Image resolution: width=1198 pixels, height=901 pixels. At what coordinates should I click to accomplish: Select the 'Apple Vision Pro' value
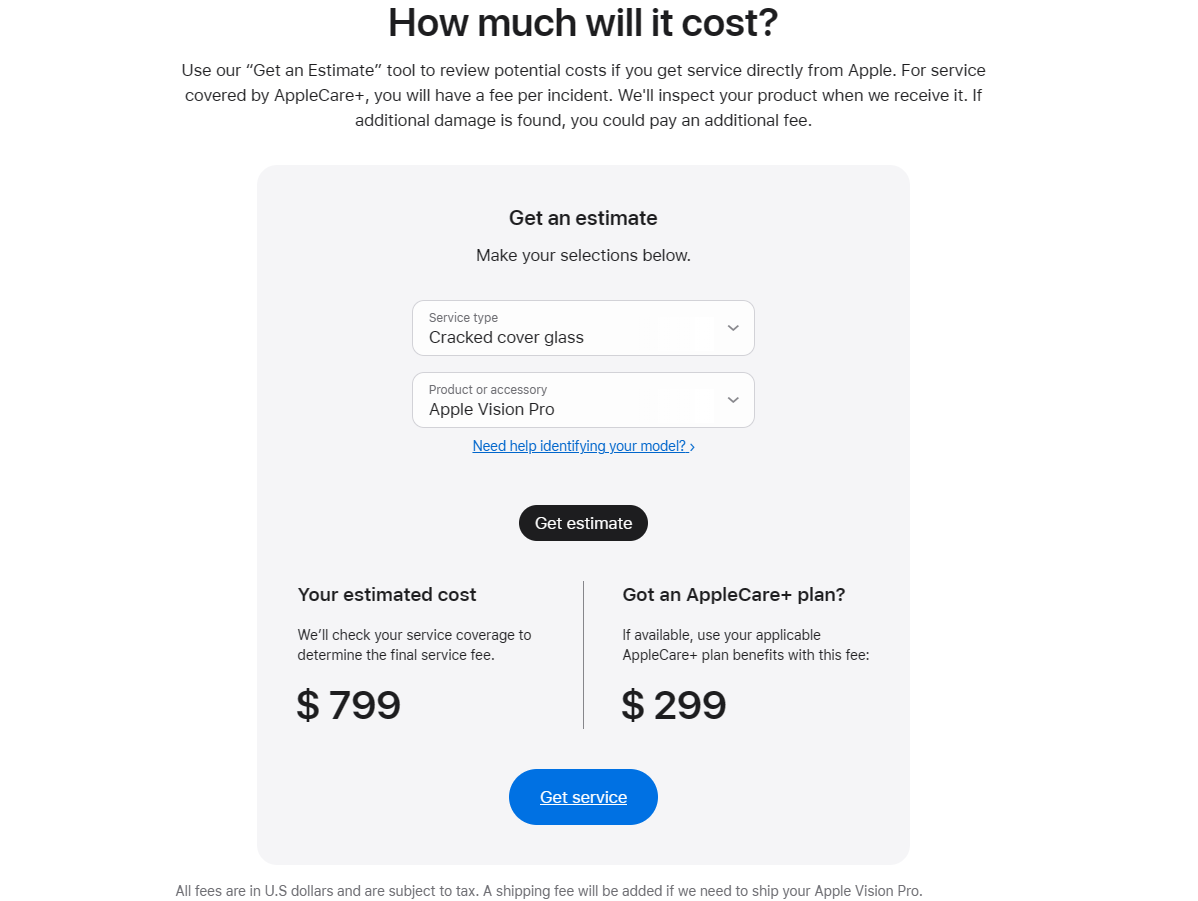(491, 410)
